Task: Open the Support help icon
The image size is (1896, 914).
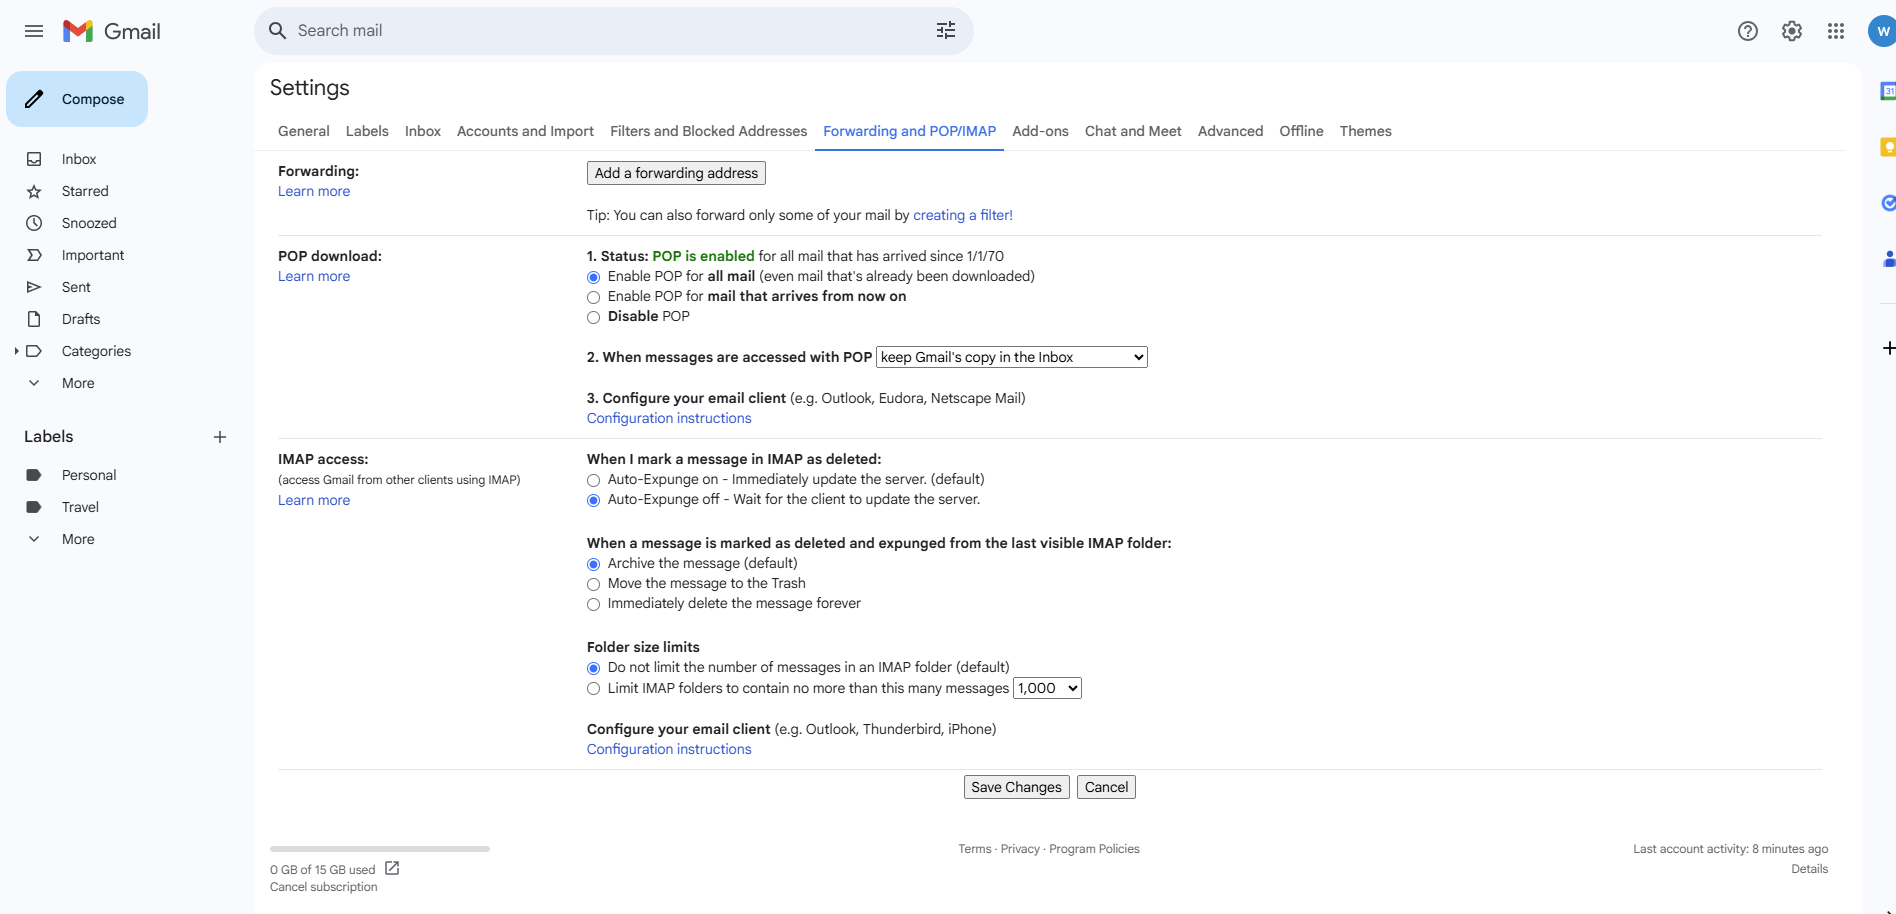Action: [x=1747, y=31]
